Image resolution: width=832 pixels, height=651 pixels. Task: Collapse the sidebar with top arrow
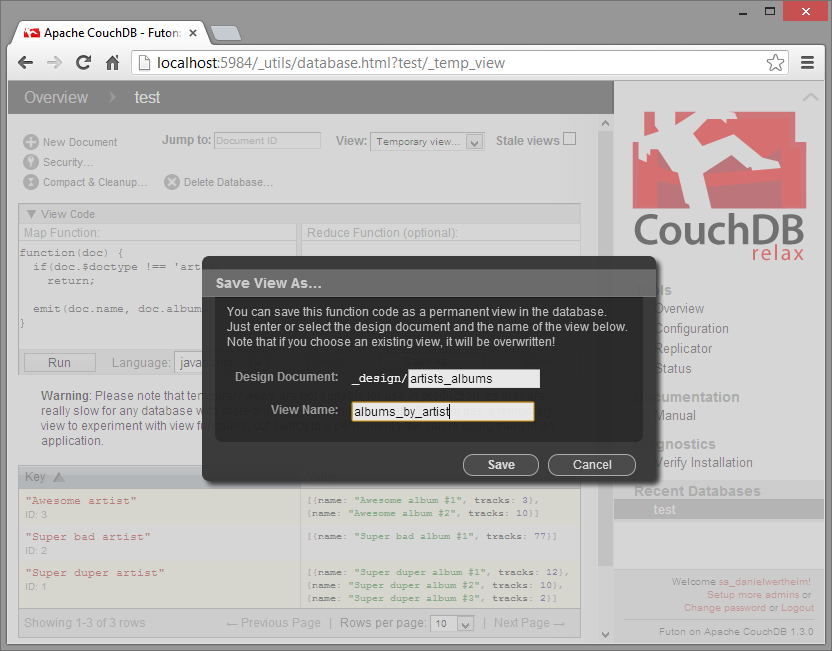810,97
